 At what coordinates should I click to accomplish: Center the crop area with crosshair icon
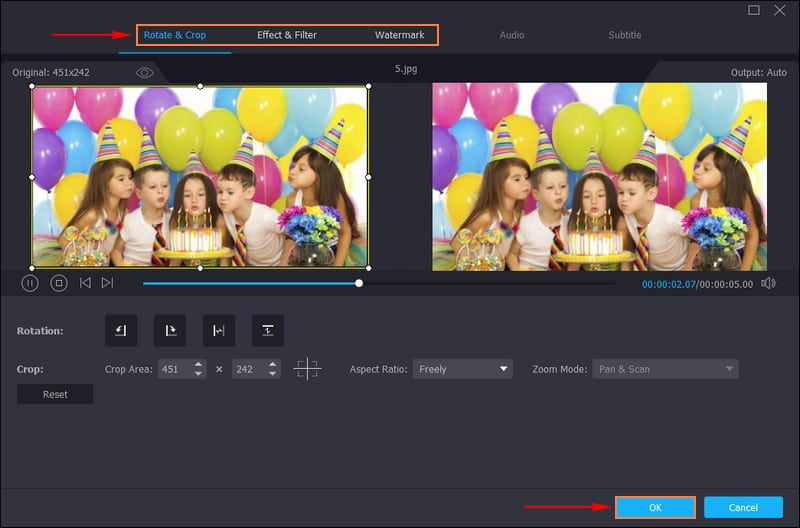[x=307, y=369]
